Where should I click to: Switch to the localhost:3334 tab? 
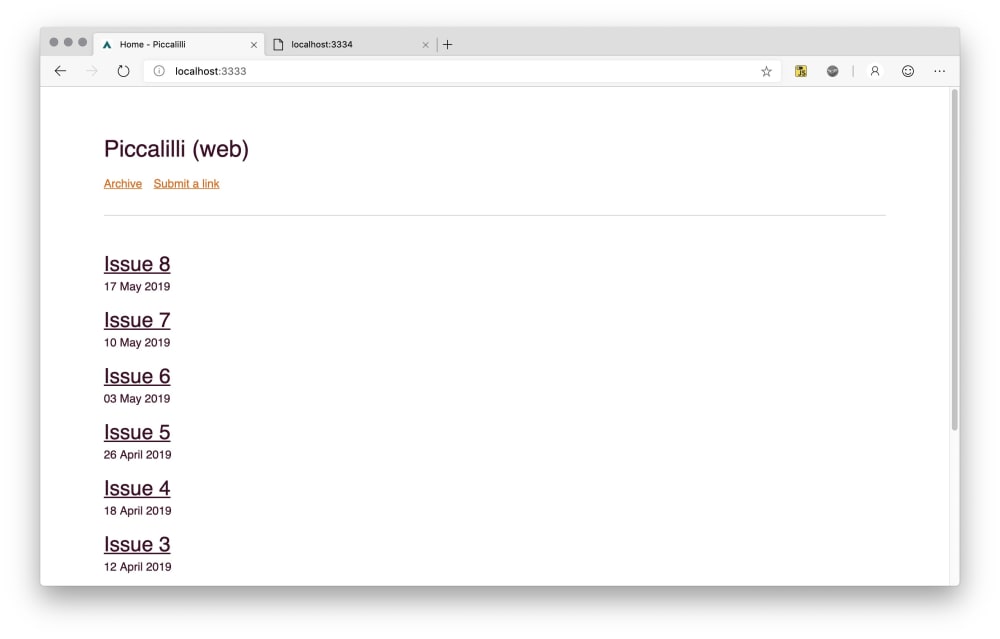[349, 44]
